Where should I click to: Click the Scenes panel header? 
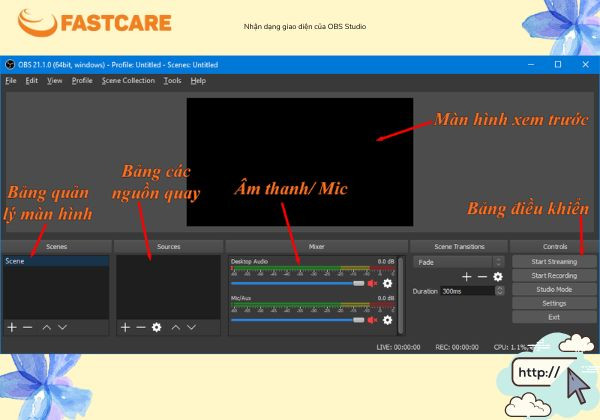click(56, 247)
